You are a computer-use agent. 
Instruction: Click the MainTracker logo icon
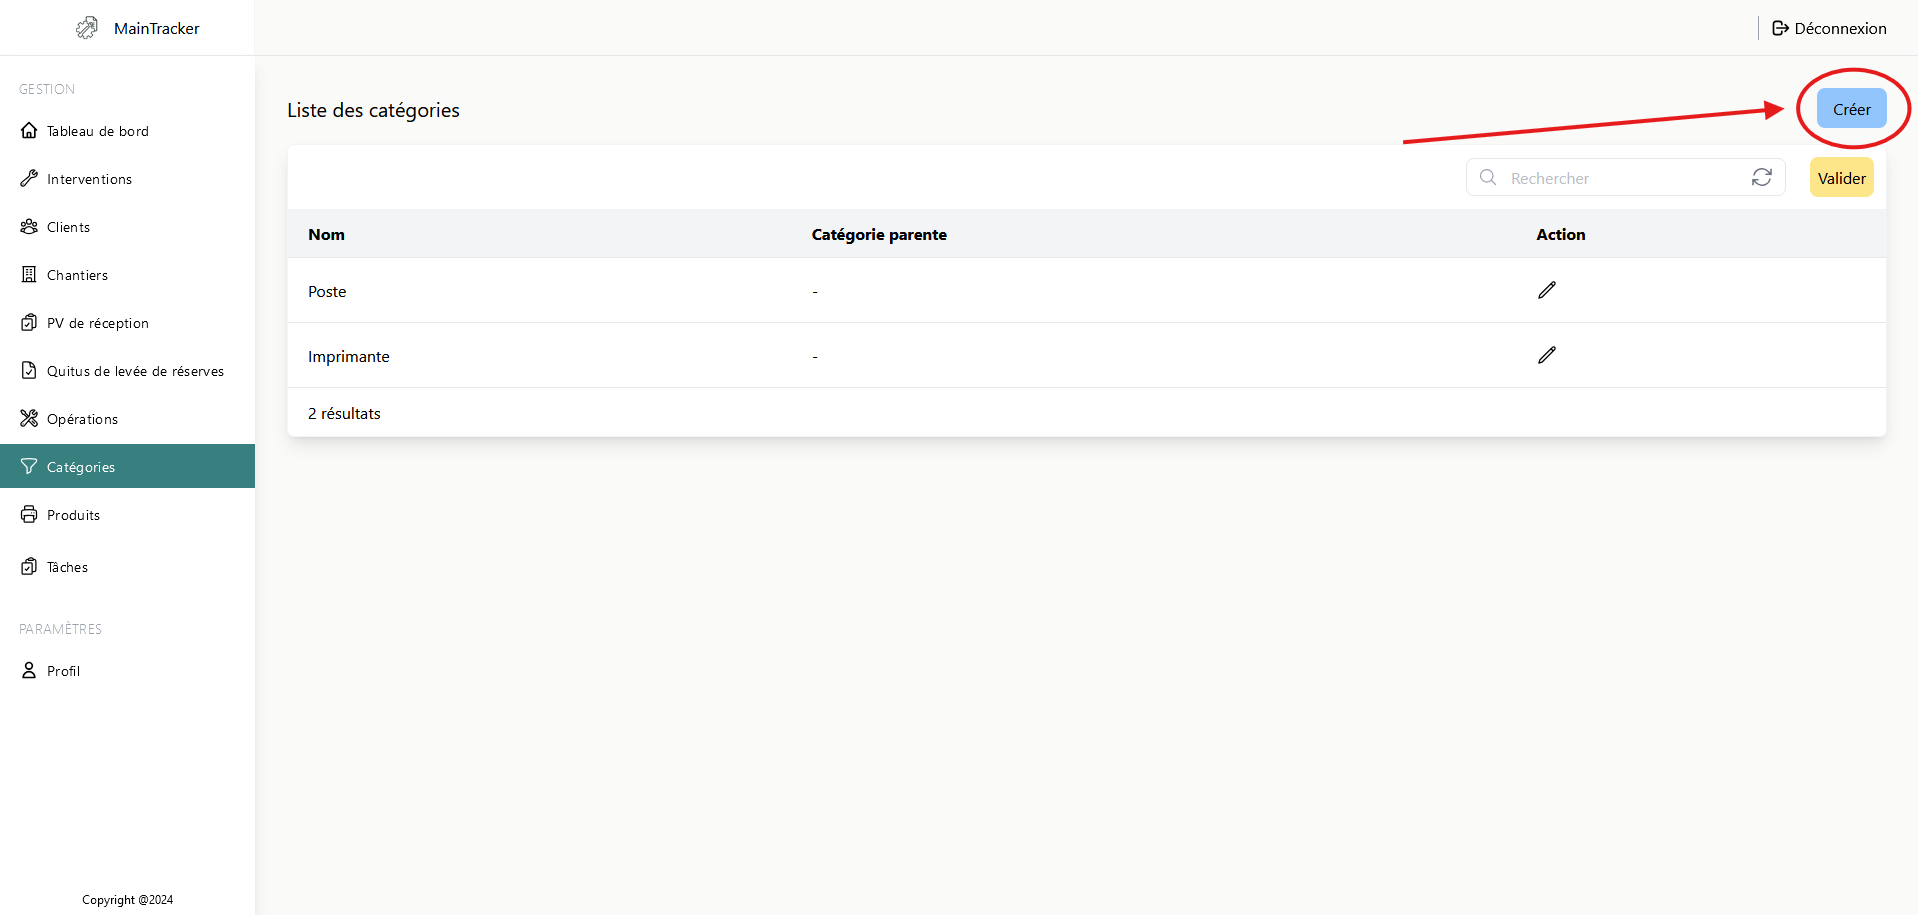coord(88,28)
